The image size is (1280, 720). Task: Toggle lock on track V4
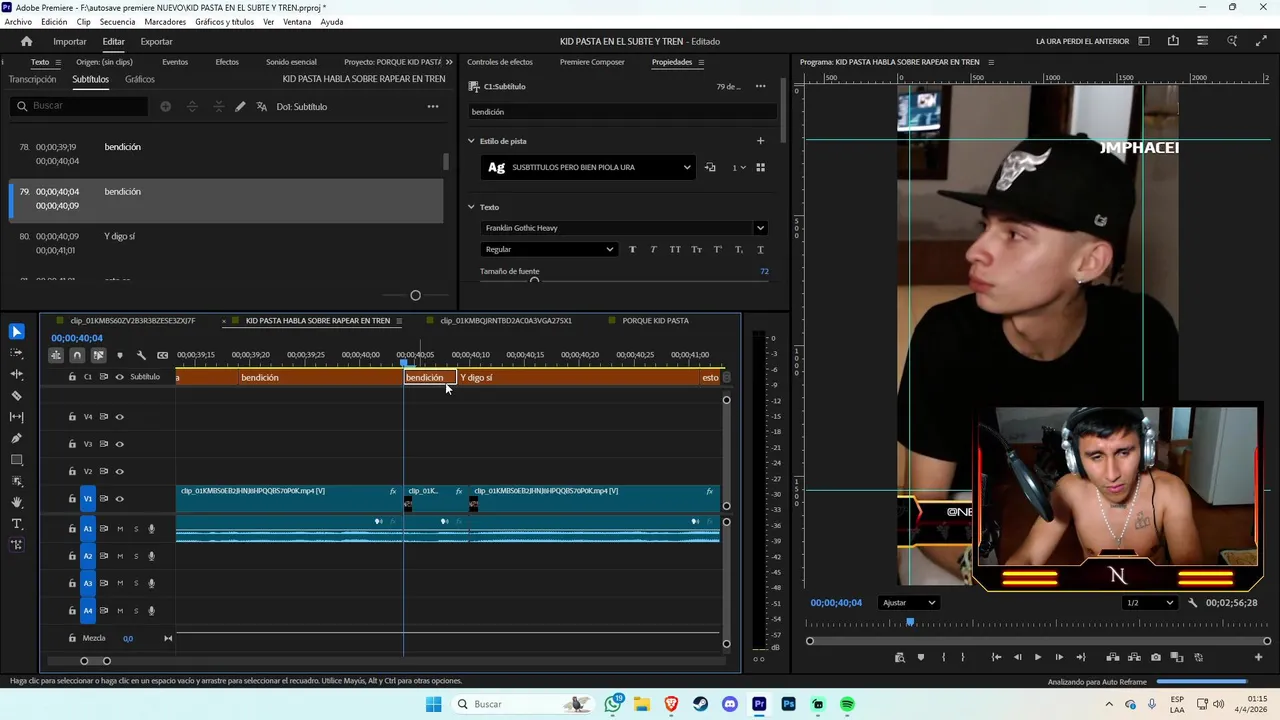(x=72, y=417)
